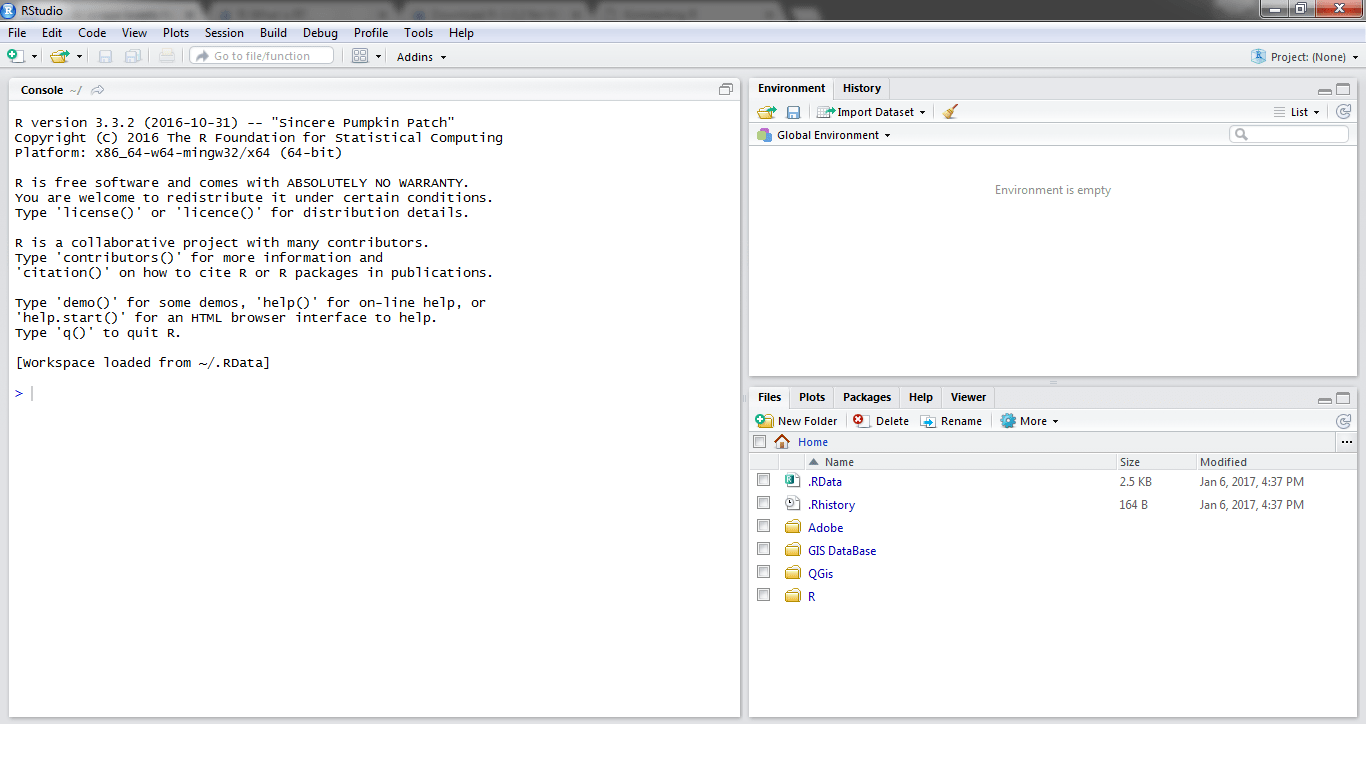Open the panes layout dropdown arrow

(x=379, y=57)
